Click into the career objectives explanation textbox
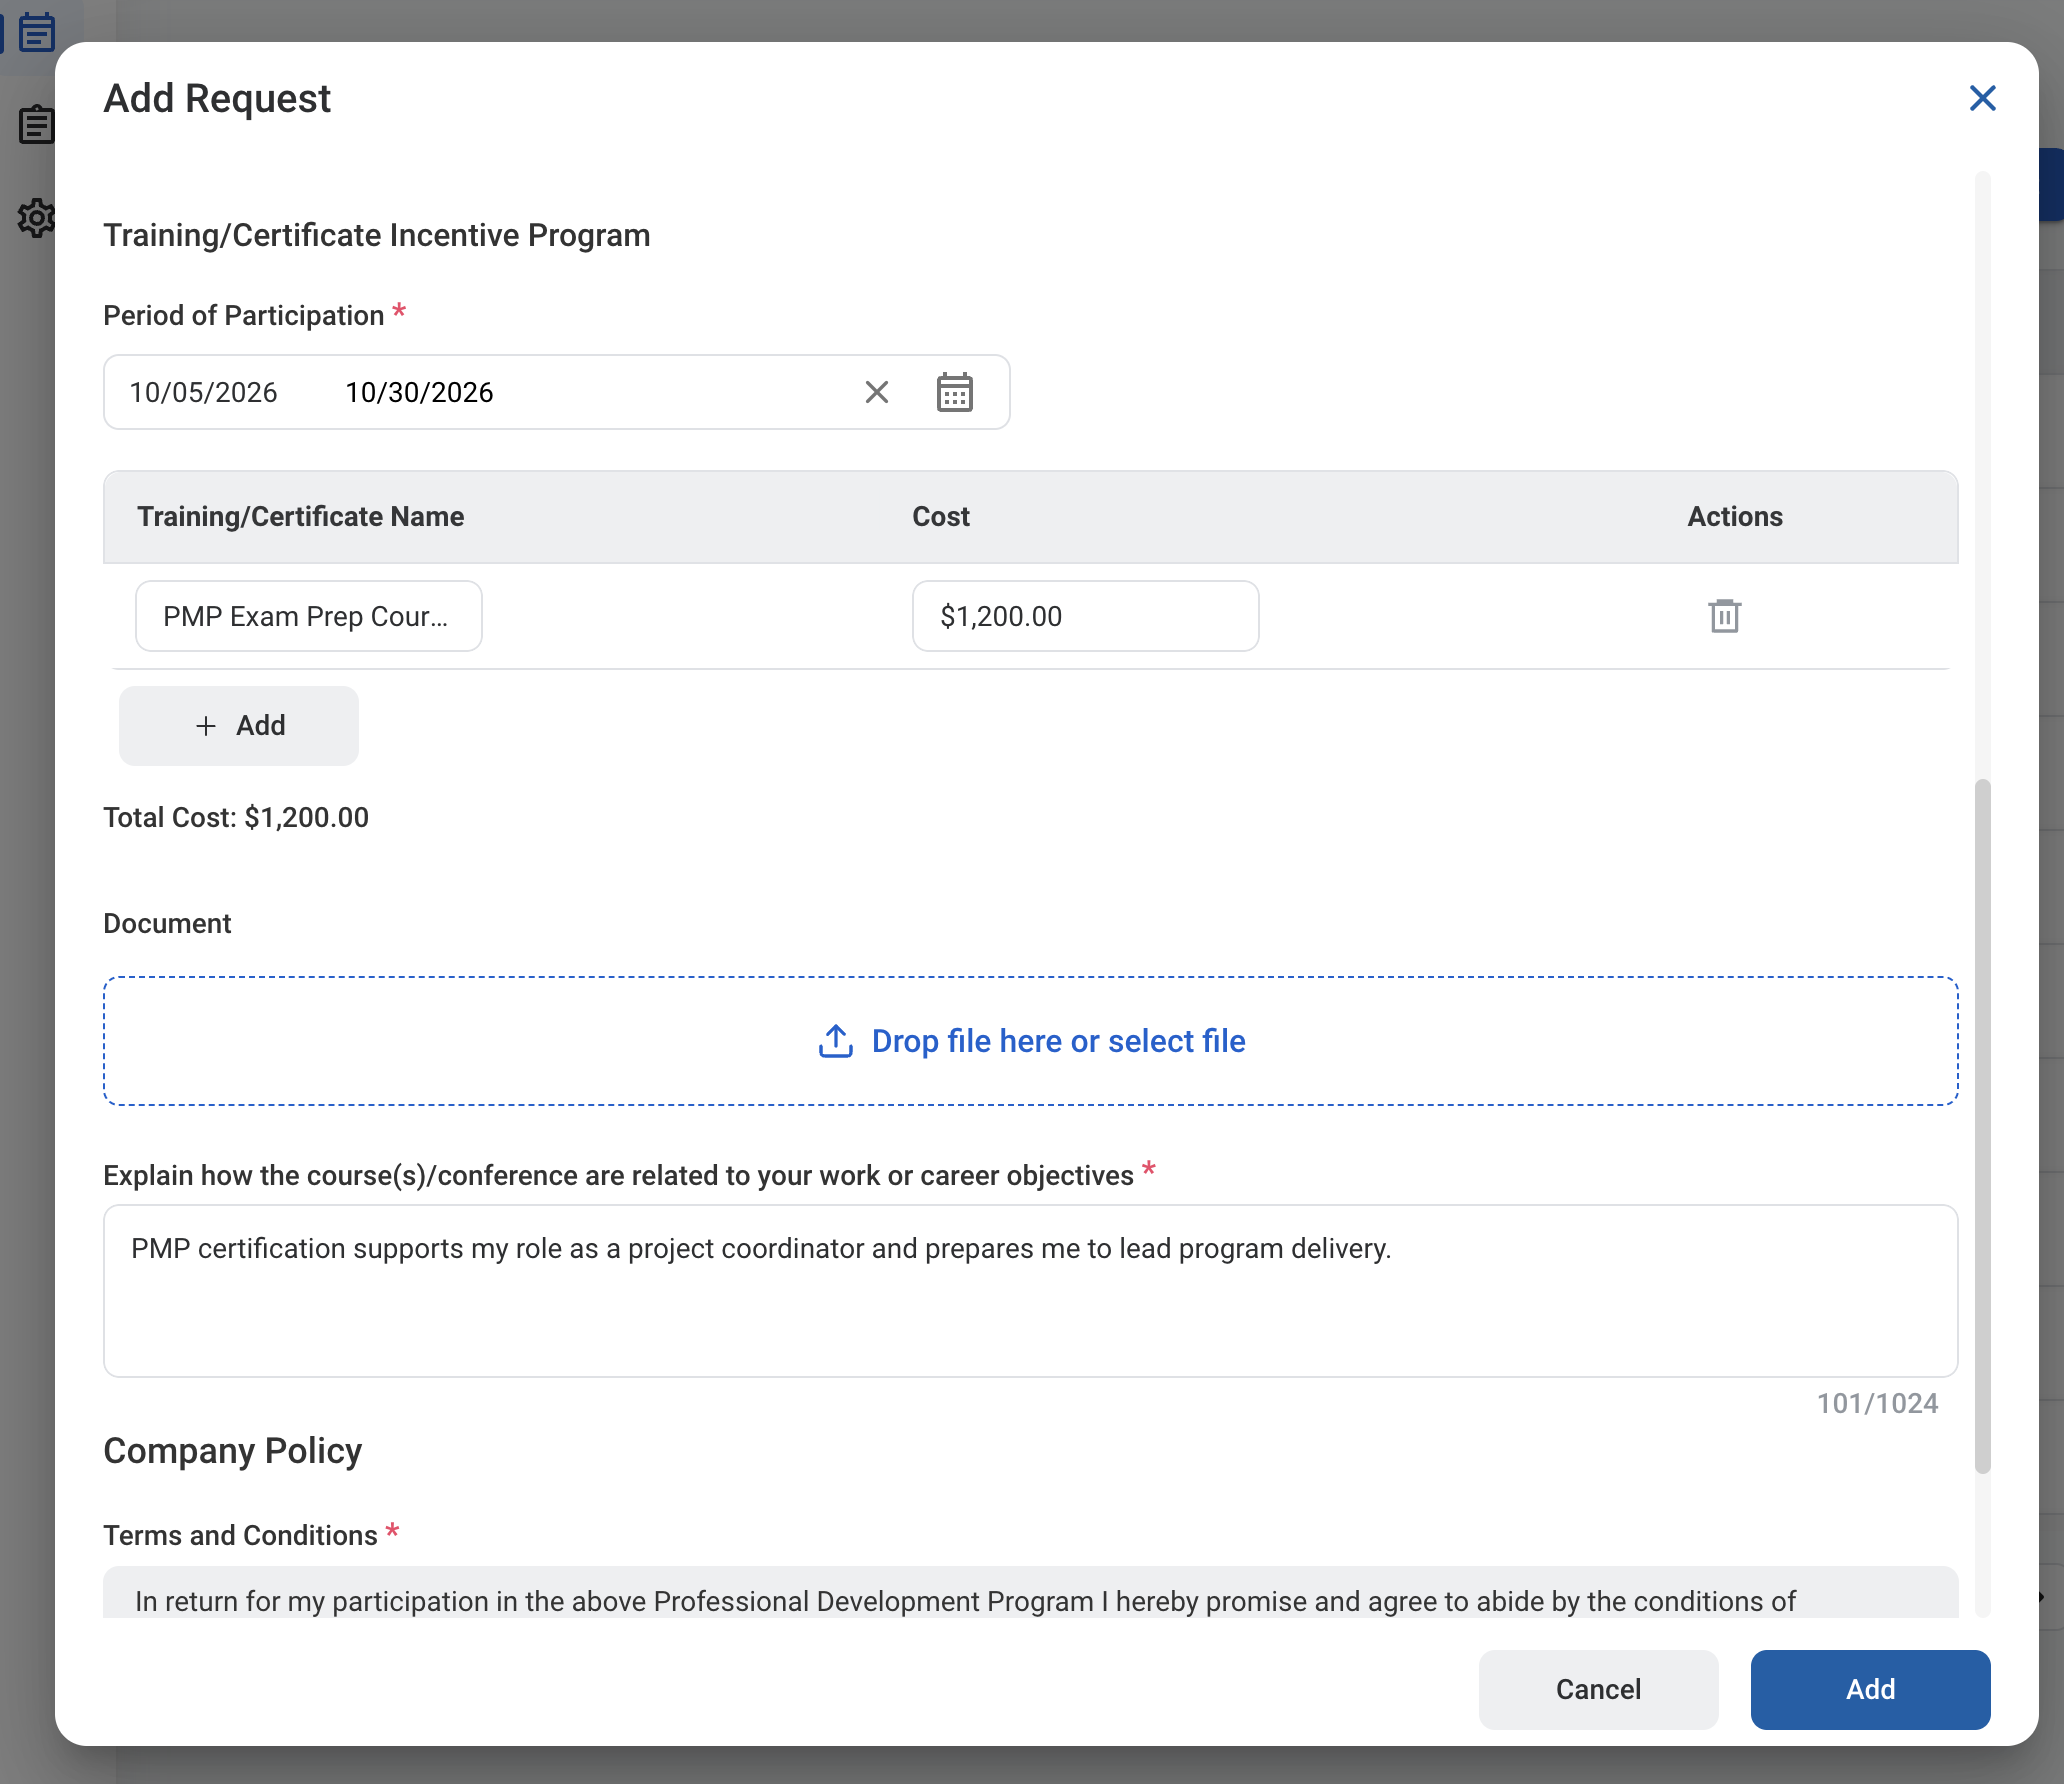This screenshot has width=2064, height=1784. pos(1031,1291)
